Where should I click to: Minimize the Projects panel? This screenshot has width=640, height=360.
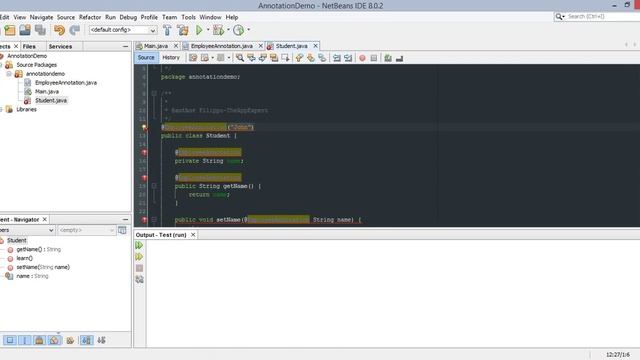(x=125, y=47)
